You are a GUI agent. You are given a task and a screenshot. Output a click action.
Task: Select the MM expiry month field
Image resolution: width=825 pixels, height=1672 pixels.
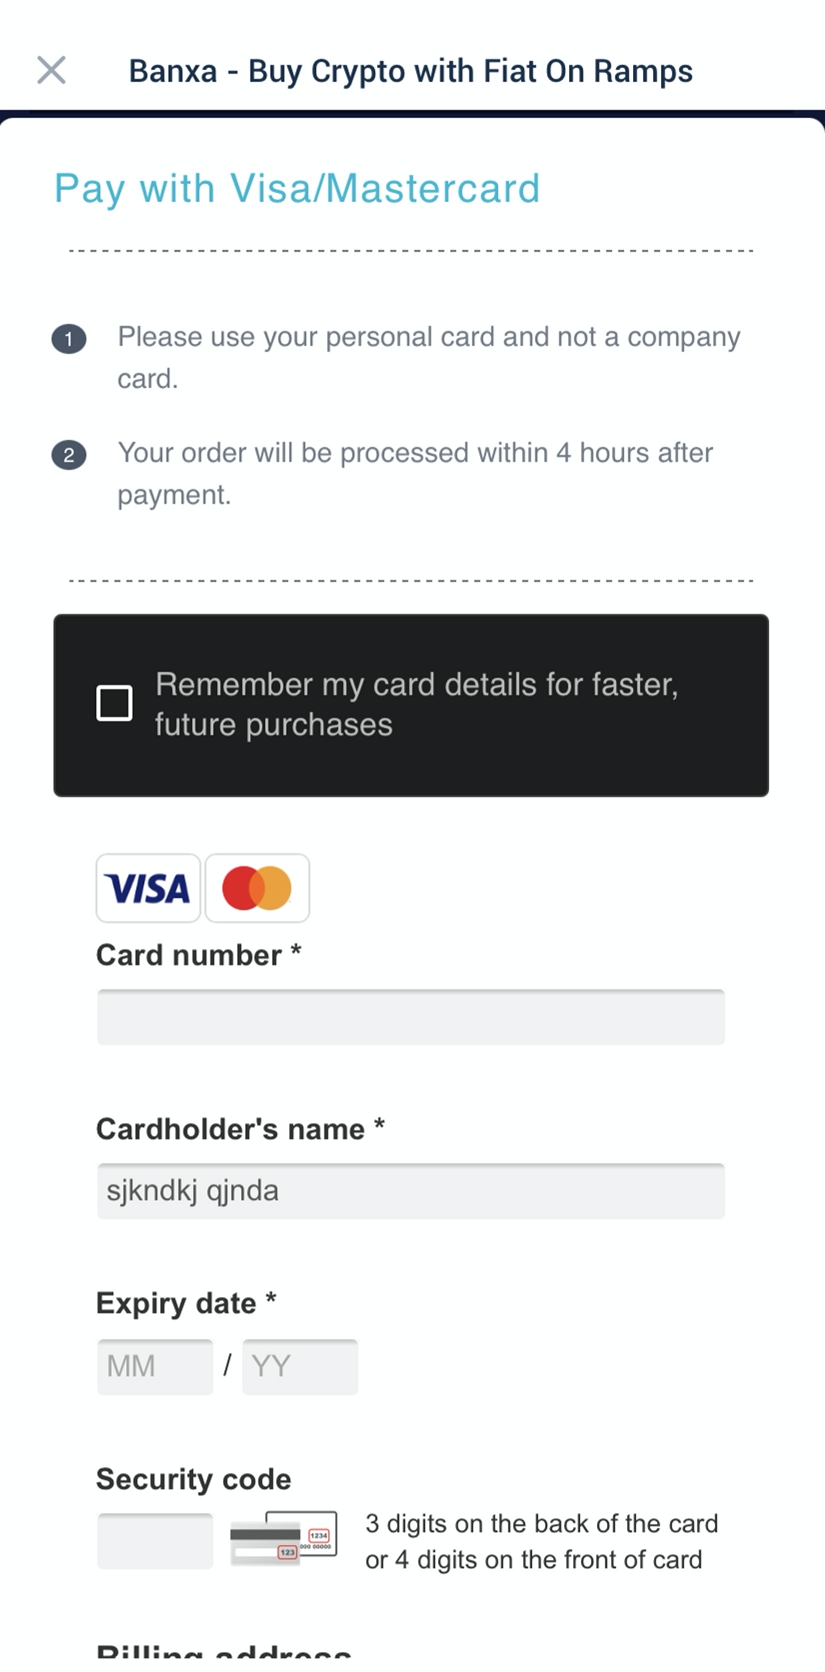[x=155, y=1366]
